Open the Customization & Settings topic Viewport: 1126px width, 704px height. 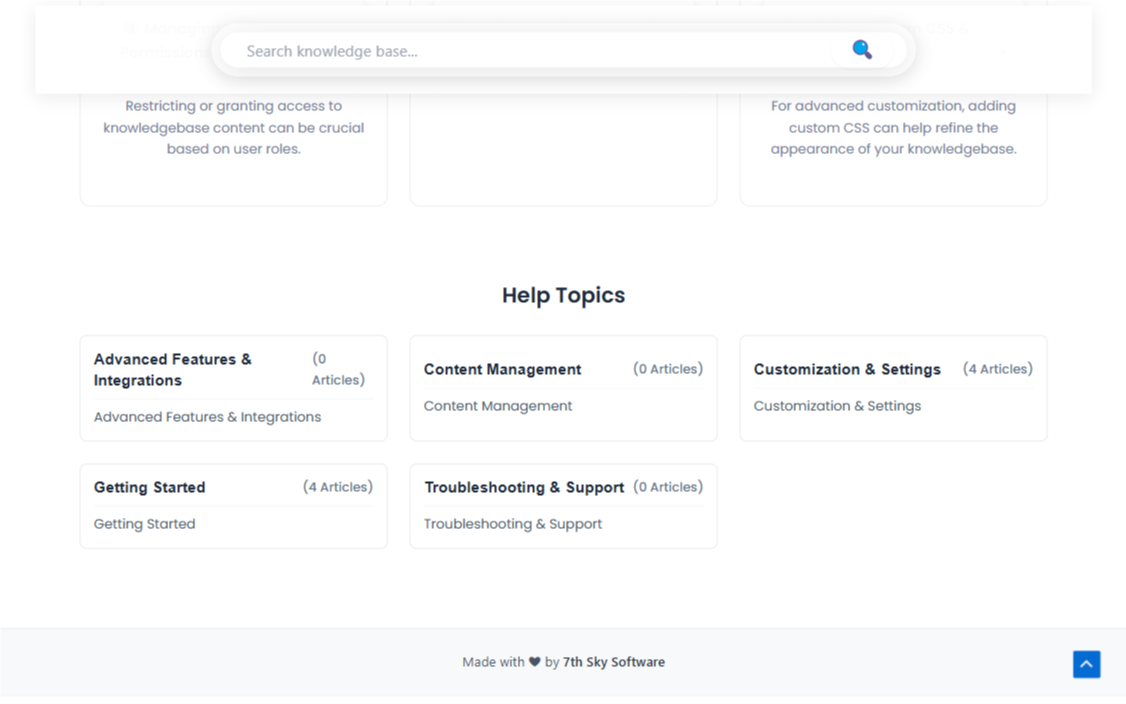click(847, 369)
